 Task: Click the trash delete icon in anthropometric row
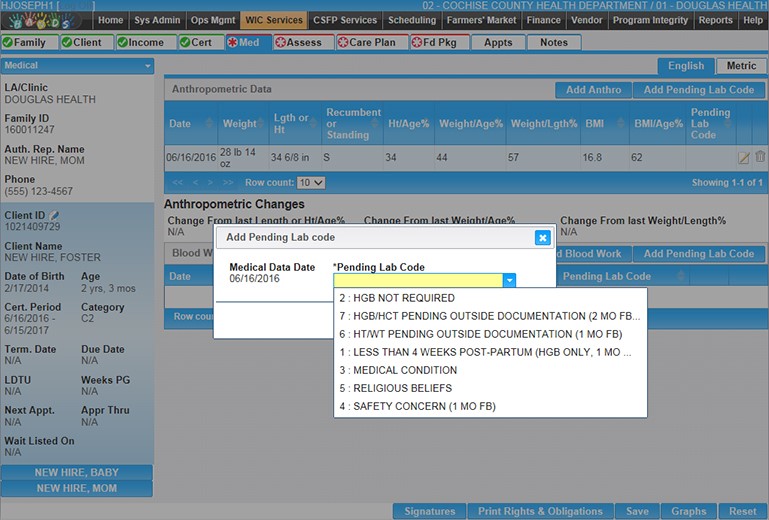tap(760, 157)
